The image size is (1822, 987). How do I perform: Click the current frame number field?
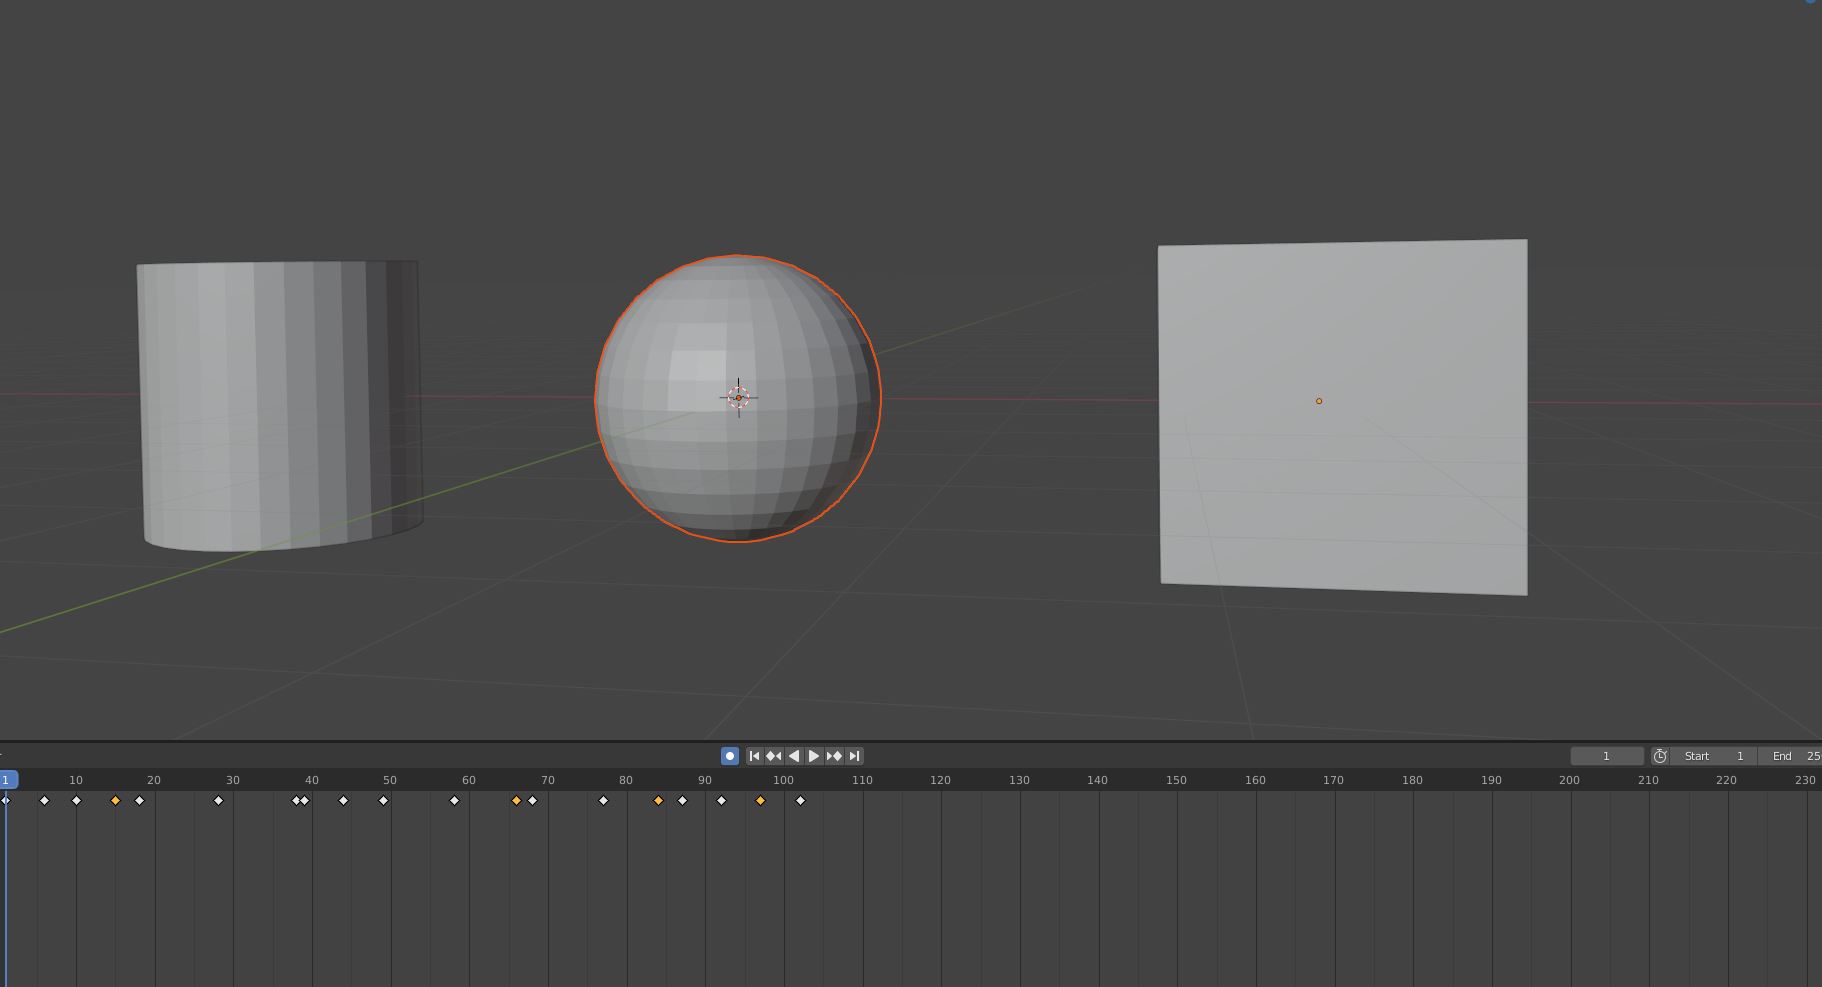pyautogui.click(x=1607, y=756)
